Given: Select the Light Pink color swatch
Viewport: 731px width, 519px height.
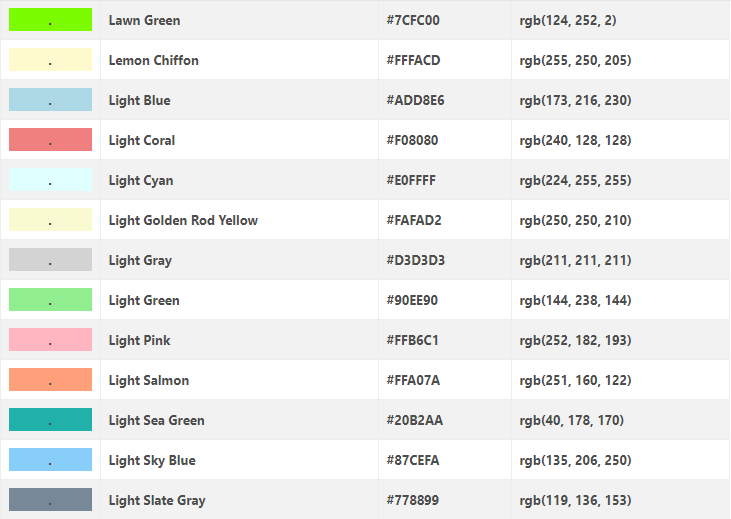Looking at the screenshot, I should (50, 340).
